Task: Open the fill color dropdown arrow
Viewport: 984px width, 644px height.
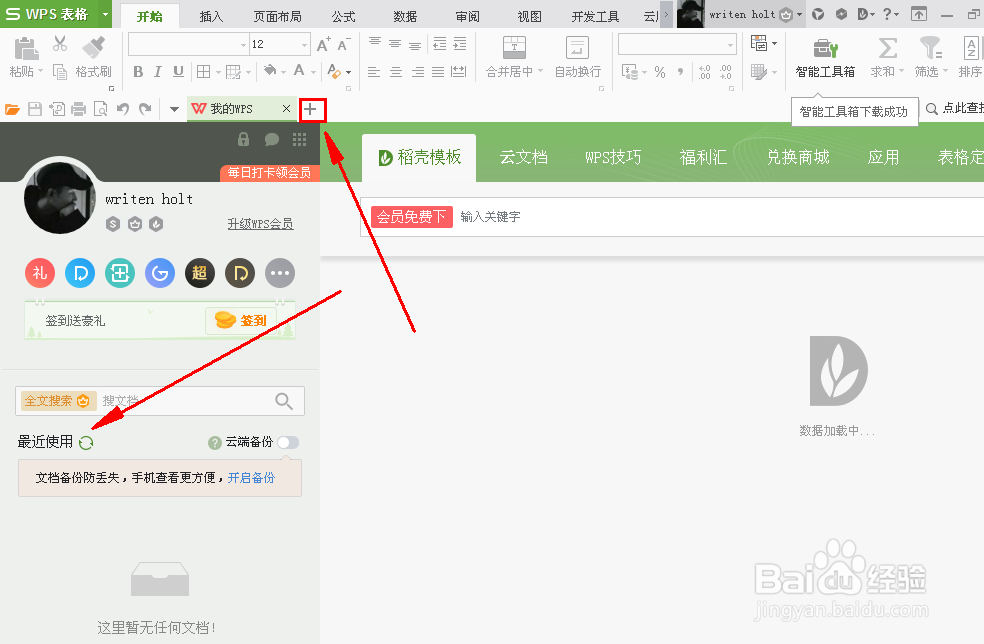Action: tap(283, 71)
